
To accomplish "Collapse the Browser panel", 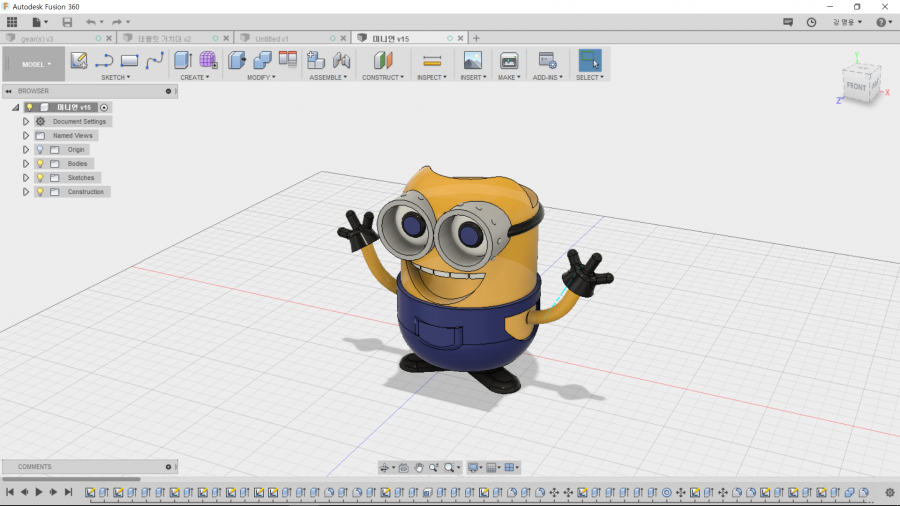I will point(9,91).
